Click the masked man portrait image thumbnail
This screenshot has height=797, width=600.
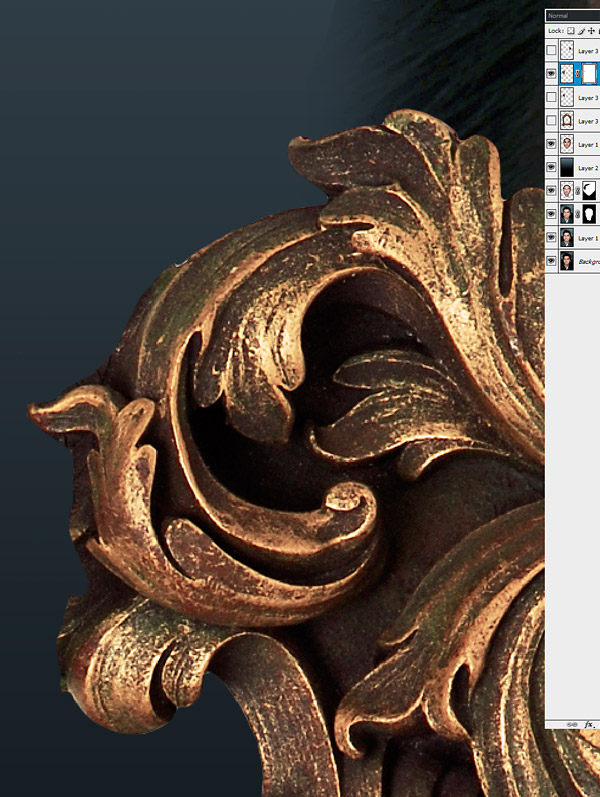566,214
